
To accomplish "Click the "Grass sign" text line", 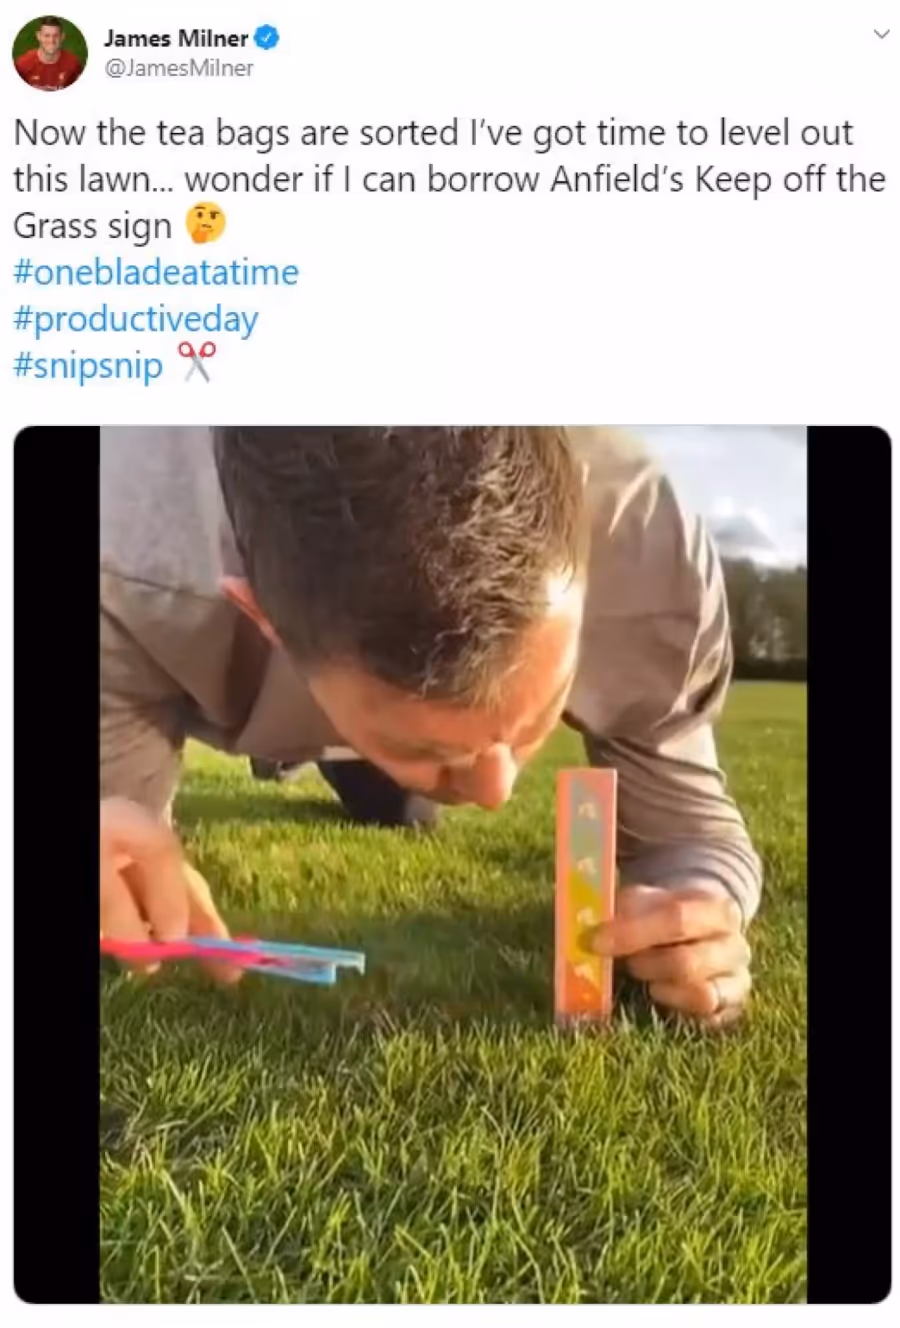I will point(93,227).
